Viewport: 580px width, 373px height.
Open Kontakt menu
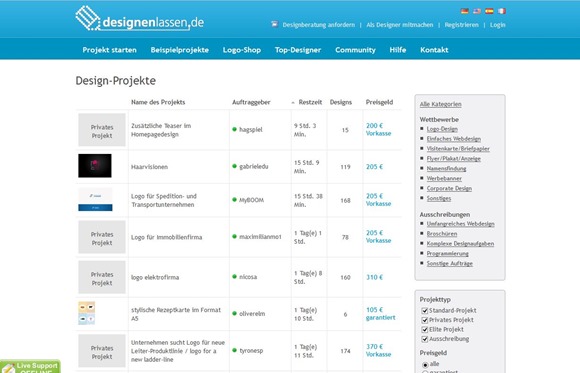[x=434, y=50]
